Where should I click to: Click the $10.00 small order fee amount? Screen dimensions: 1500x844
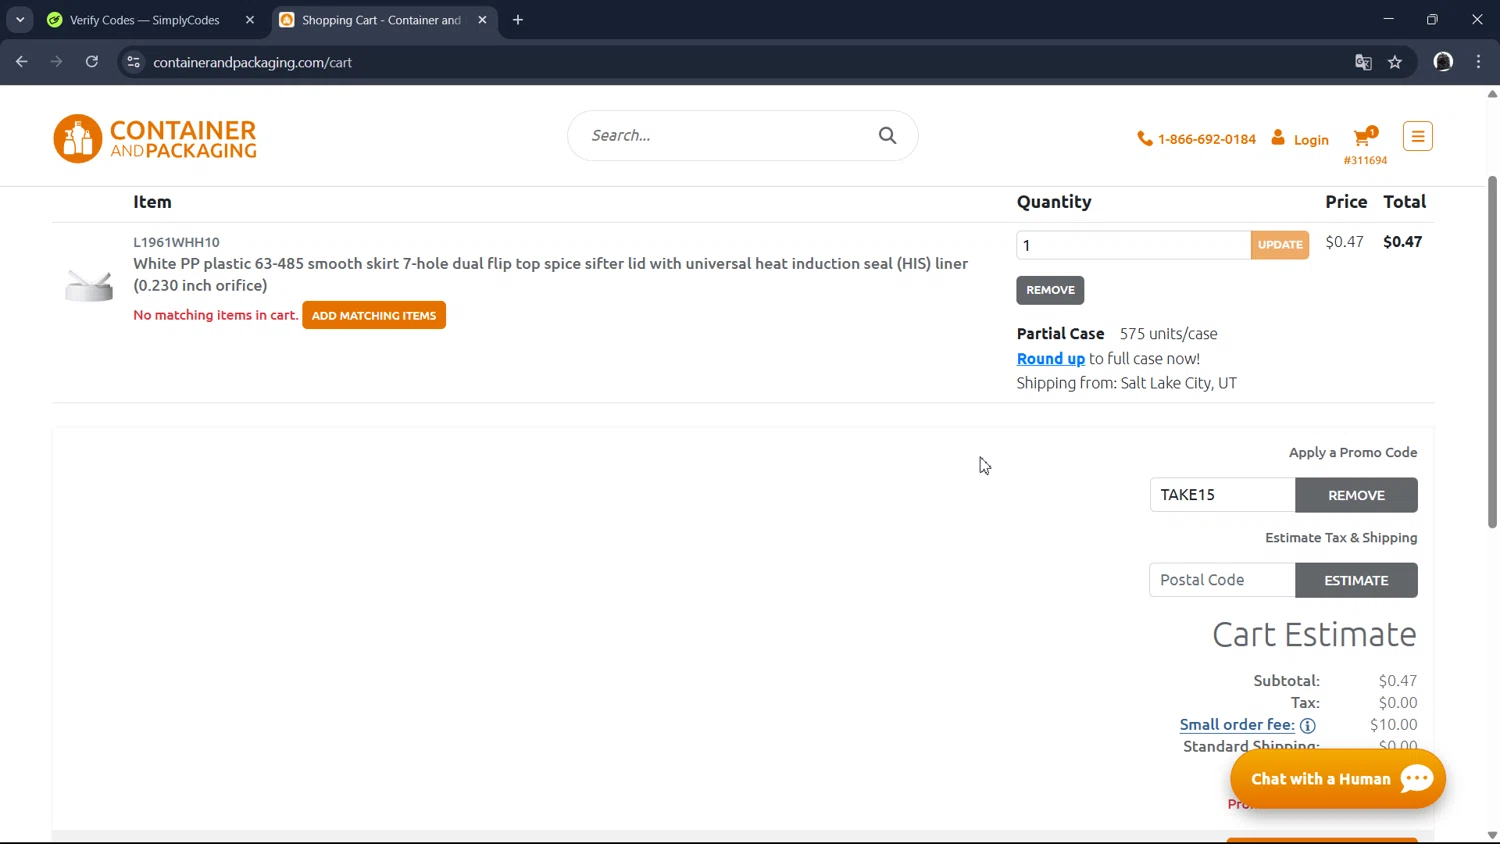coord(1393,725)
